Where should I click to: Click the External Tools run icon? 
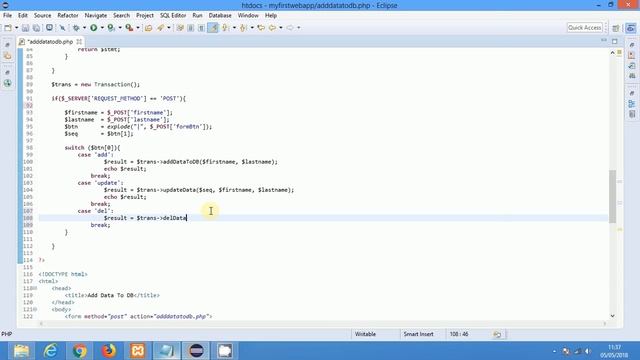click(129, 28)
